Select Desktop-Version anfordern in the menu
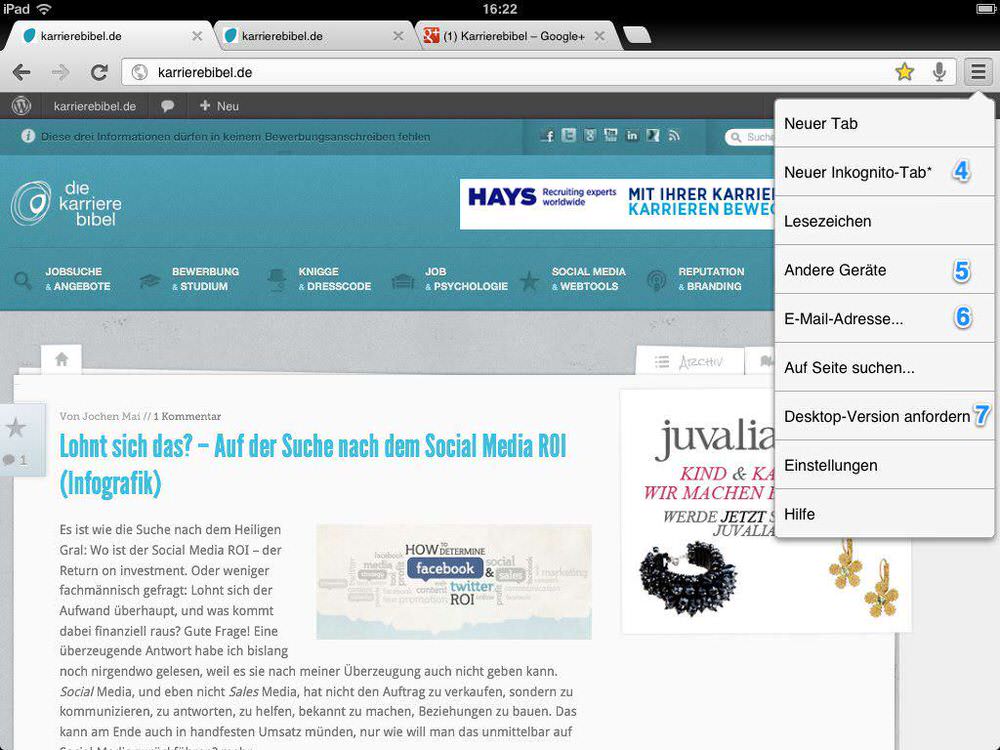1000x750 pixels. pyautogui.click(x=884, y=416)
